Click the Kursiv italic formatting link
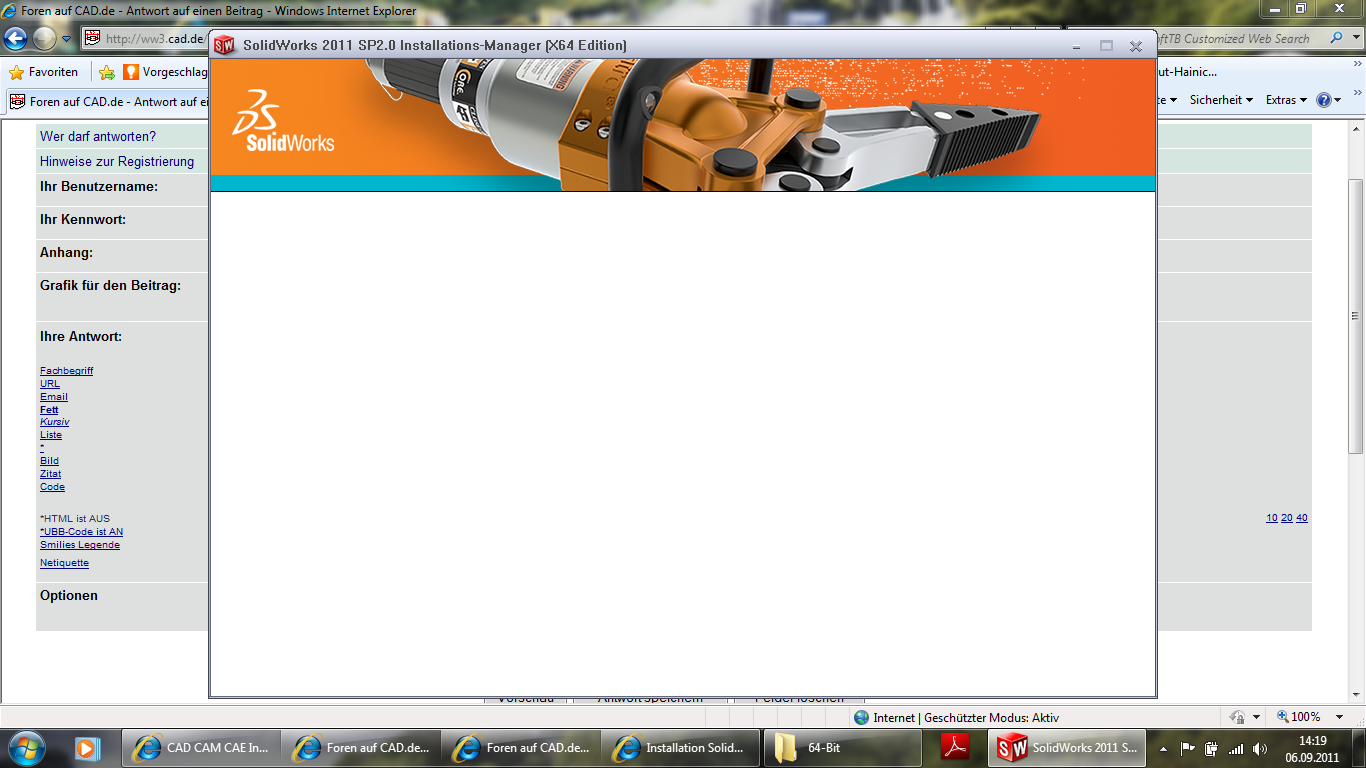The width and height of the screenshot is (1366, 768). tap(55, 422)
